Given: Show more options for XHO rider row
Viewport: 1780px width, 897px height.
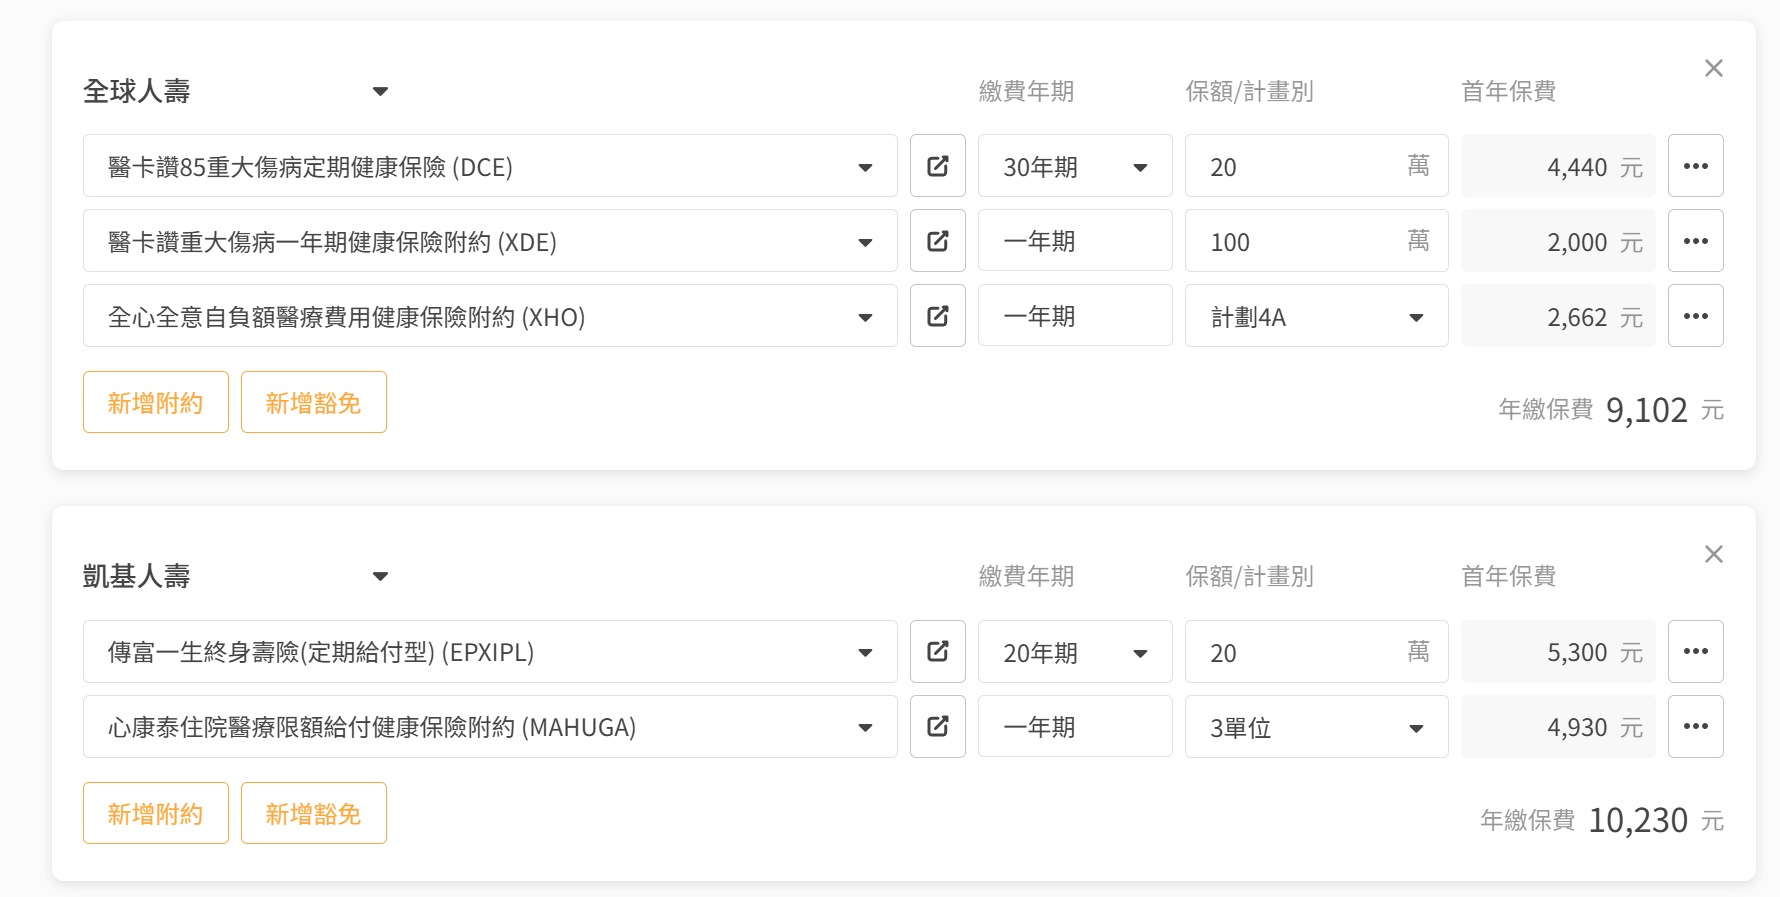Looking at the screenshot, I should tap(1695, 316).
